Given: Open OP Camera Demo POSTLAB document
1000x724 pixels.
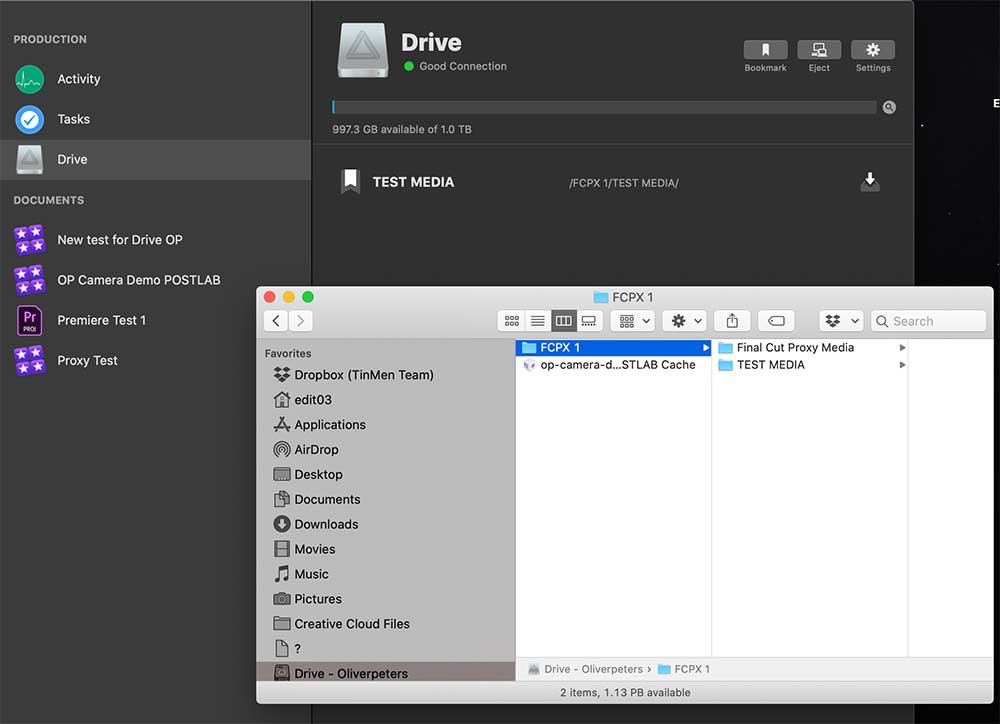Looking at the screenshot, I should pos(156,280).
